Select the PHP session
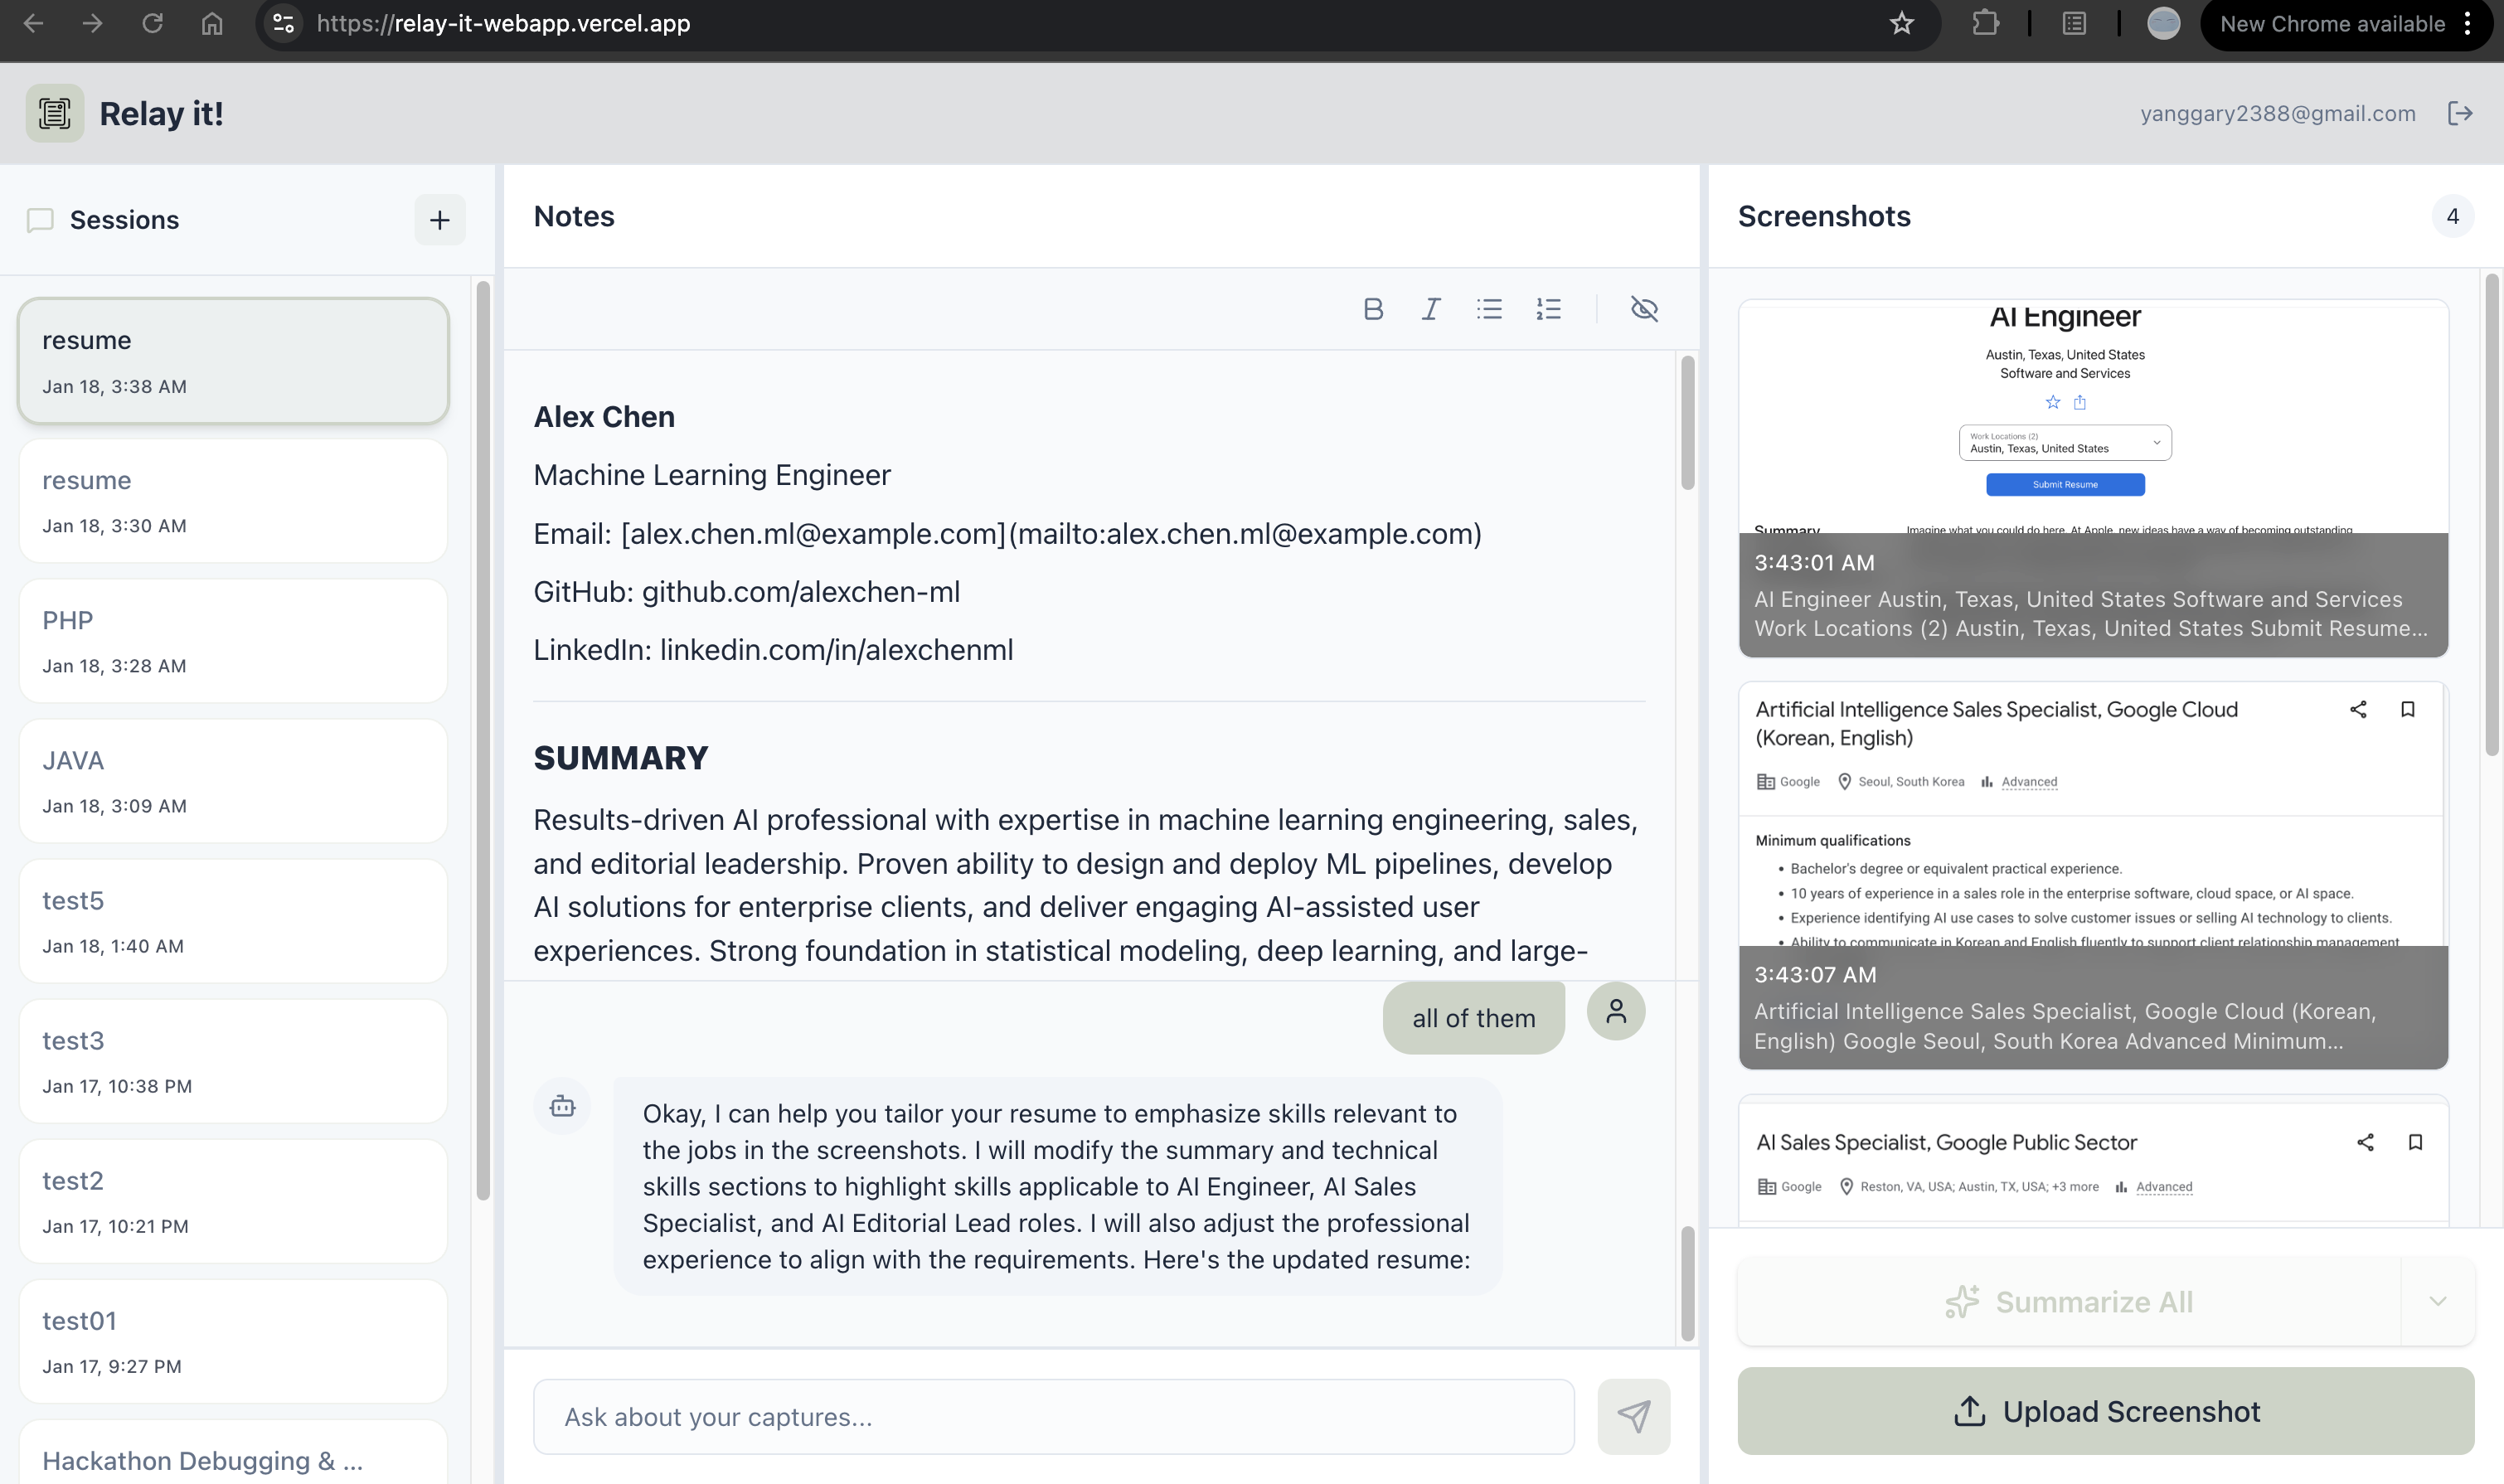2504x1484 pixels. [x=233, y=641]
